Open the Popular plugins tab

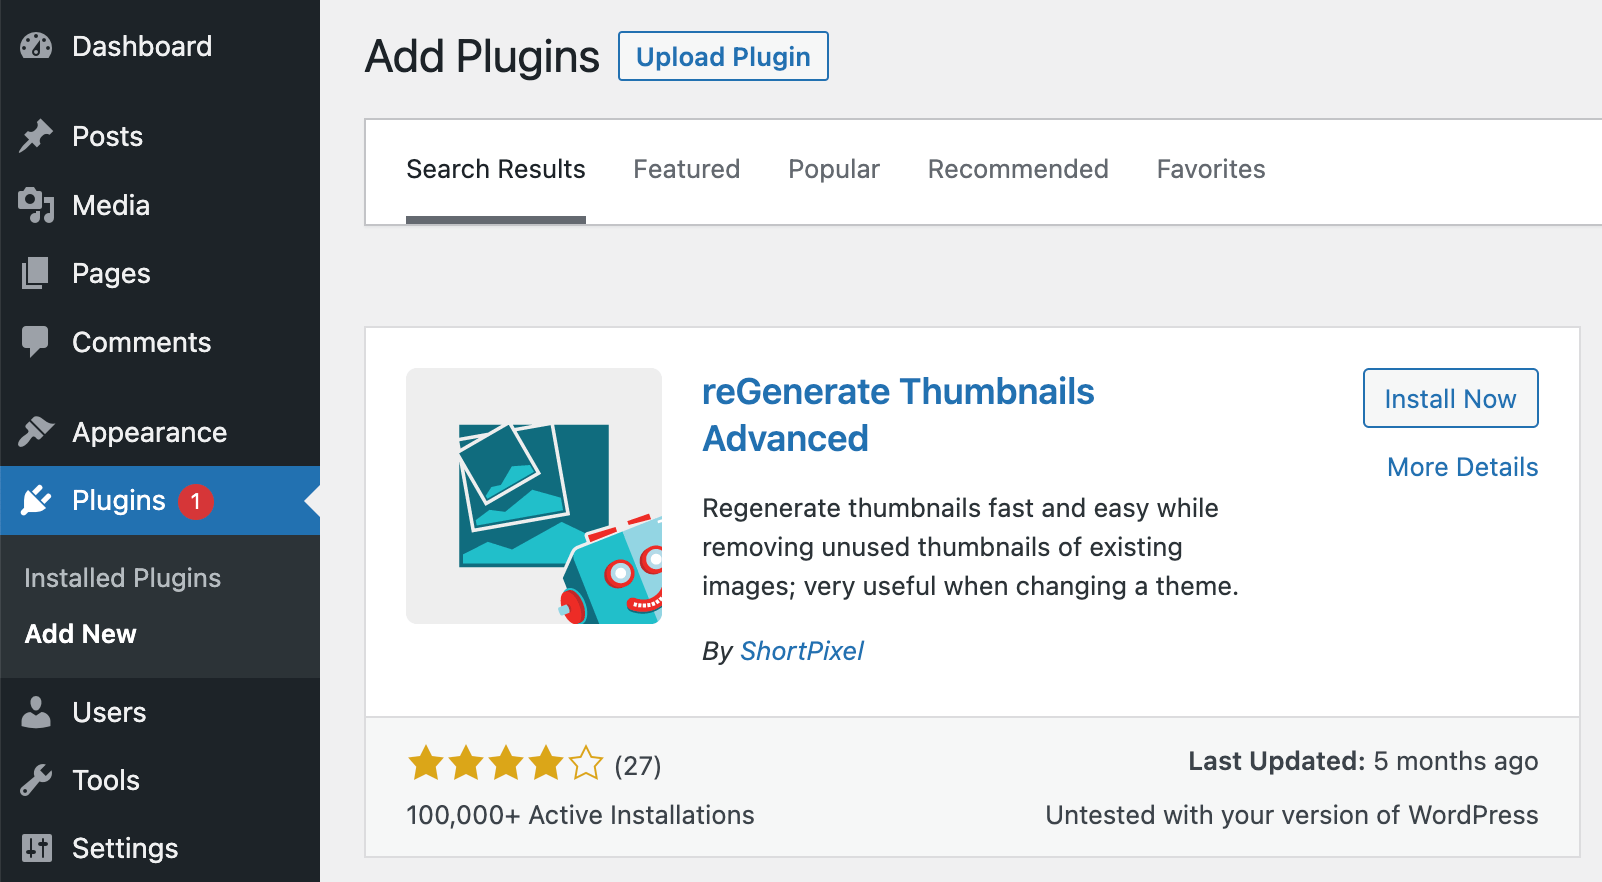pyautogui.click(x=833, y=169)
